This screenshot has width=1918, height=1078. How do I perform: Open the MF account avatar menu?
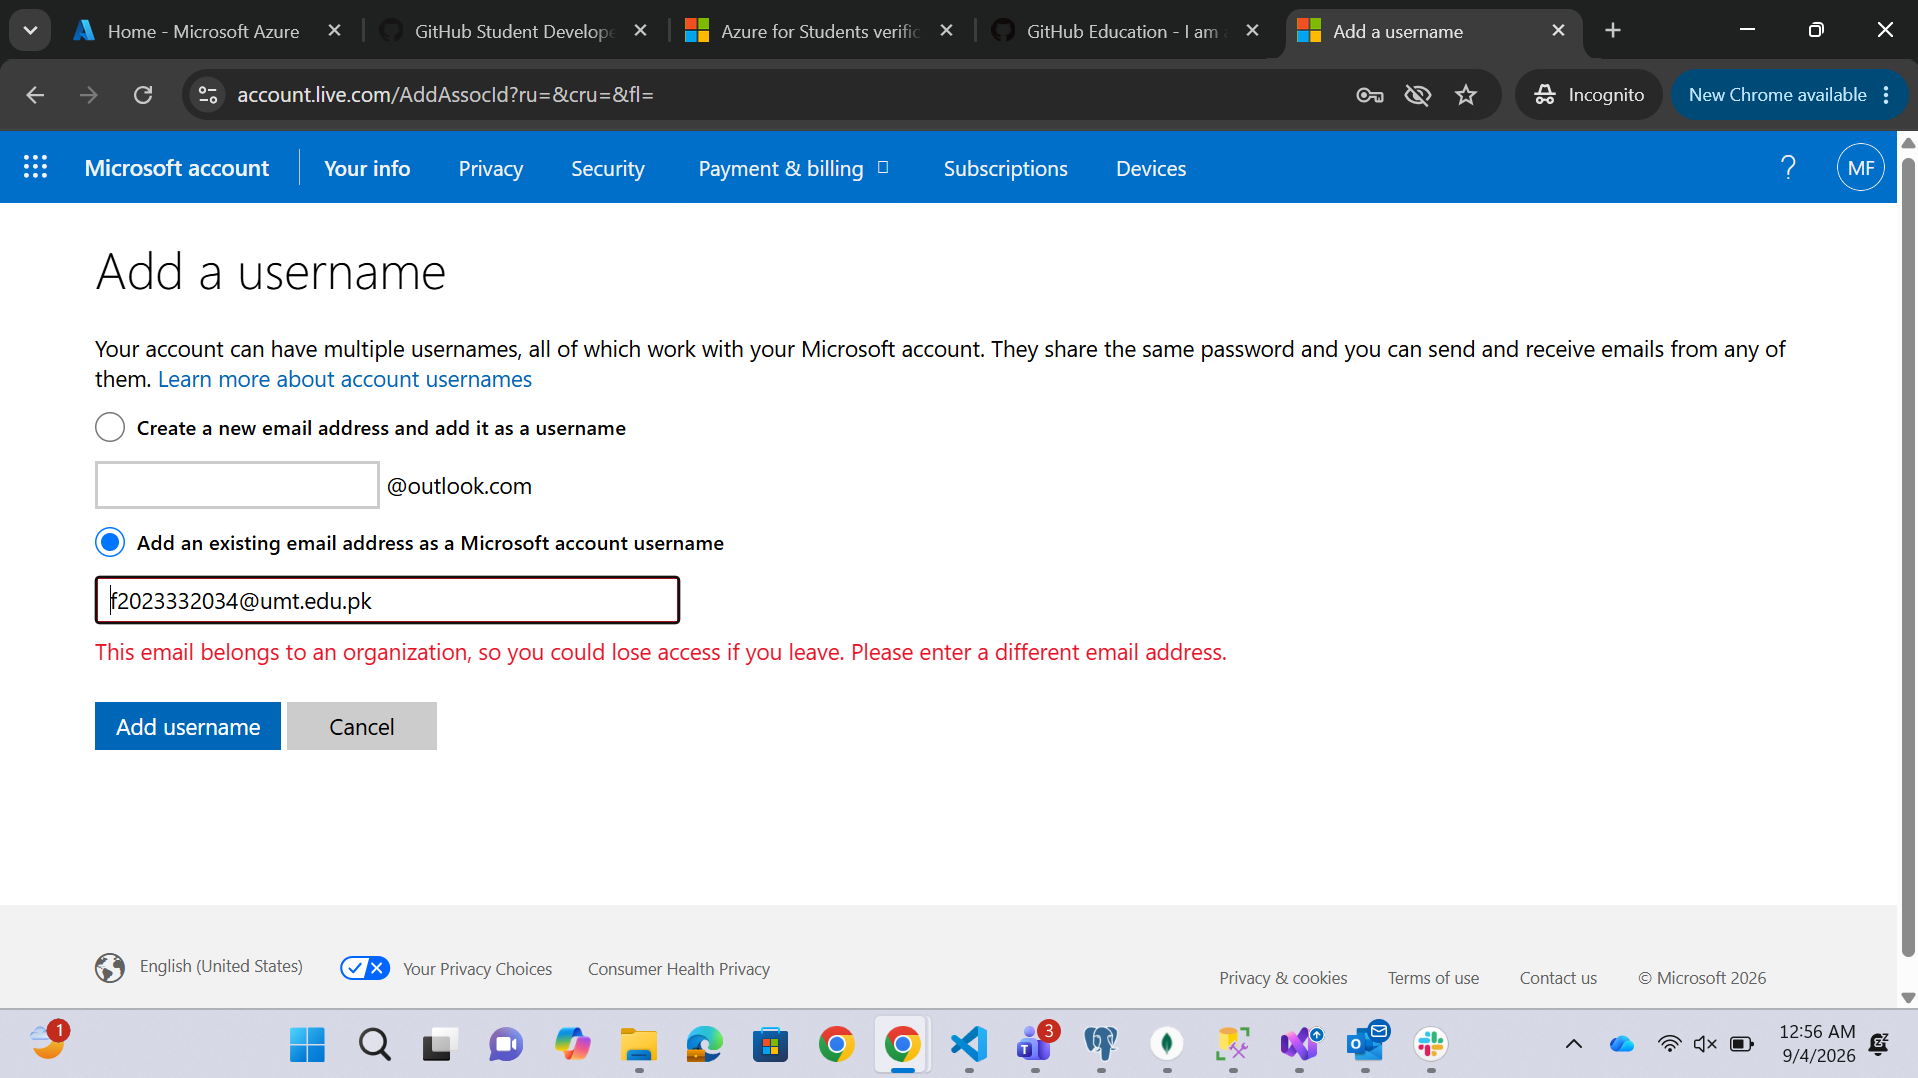pos(1860,168)
